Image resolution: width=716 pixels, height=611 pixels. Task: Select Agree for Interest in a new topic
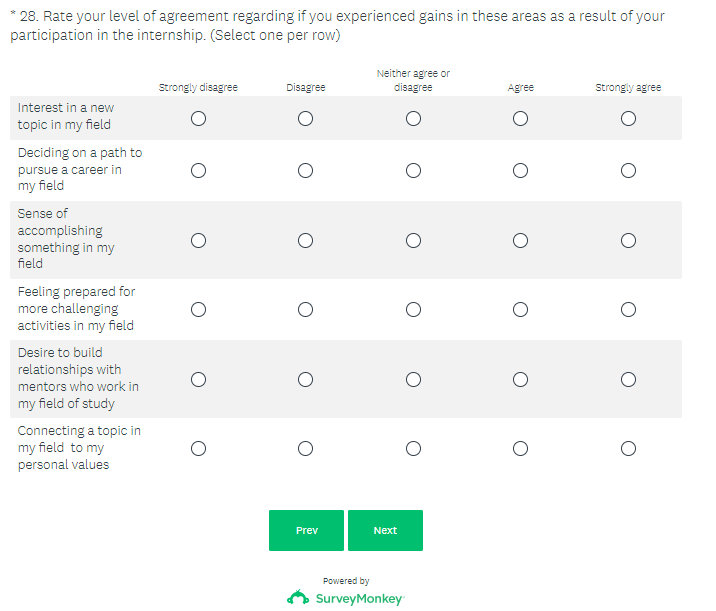click(520, 118)
